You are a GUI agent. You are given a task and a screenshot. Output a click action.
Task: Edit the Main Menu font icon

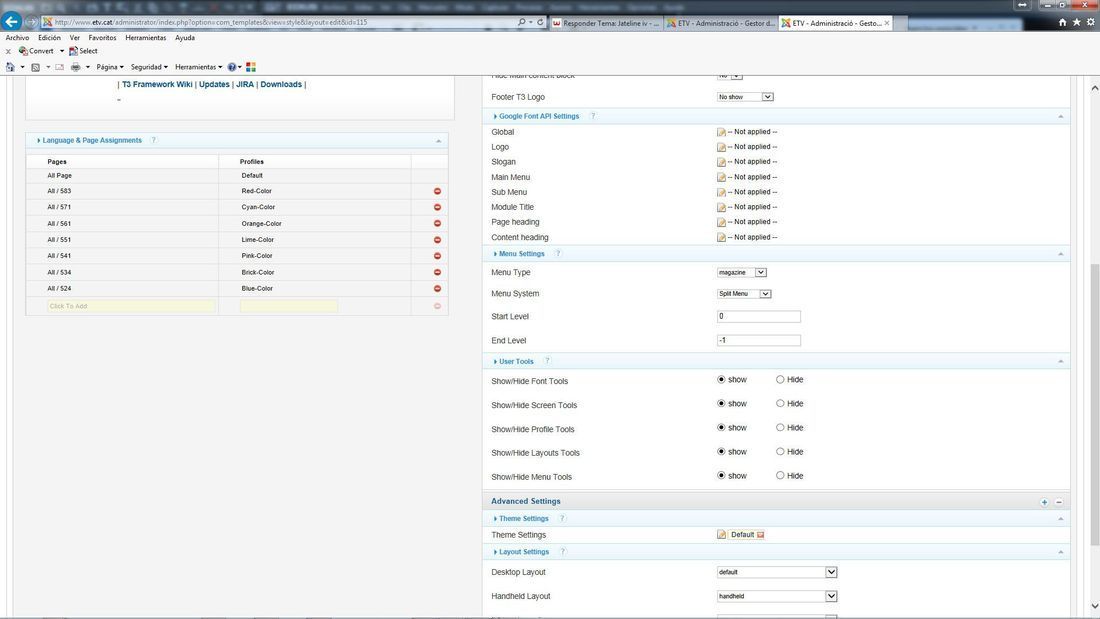[x=721, y=178]
